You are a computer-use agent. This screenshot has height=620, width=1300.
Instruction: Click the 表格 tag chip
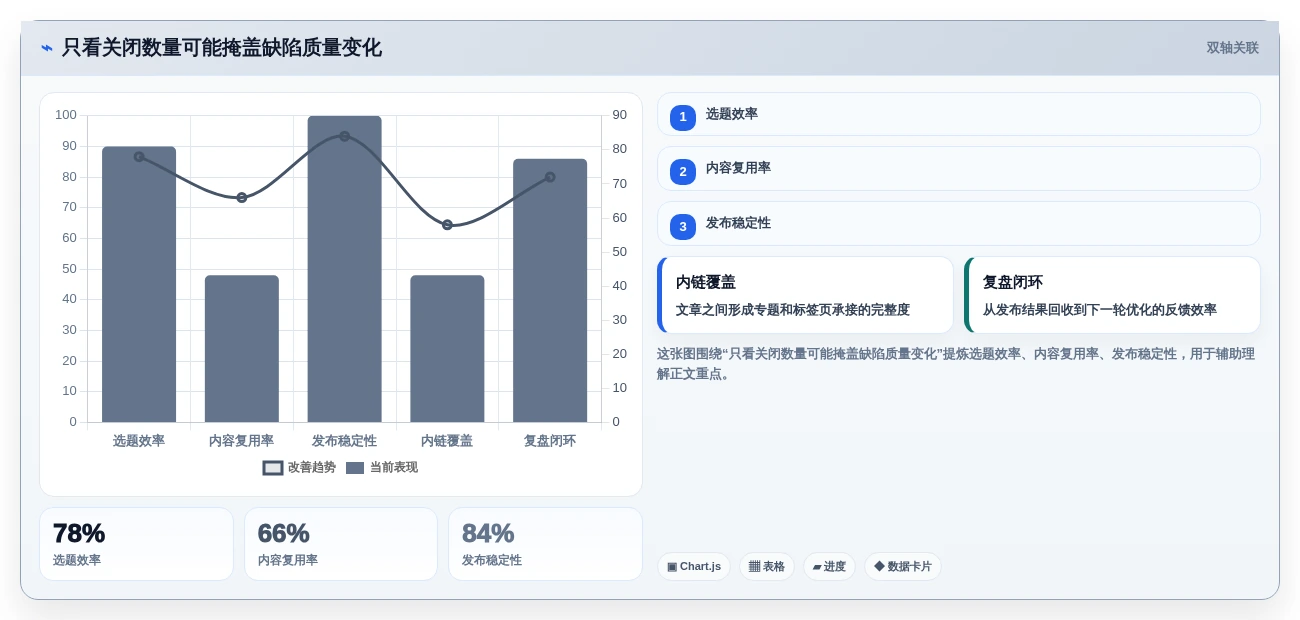click(x=767, y=566)
